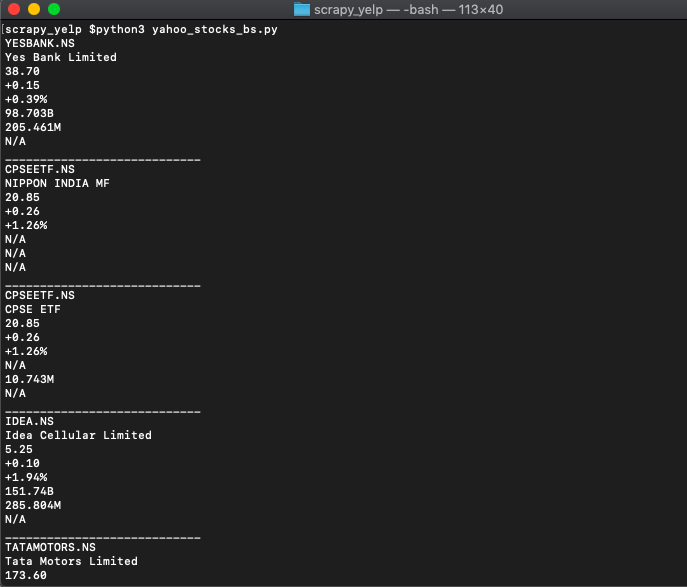Click the change value +0.10
Image resolution: width=687 pixels, height=587 pixels.
coord(22,463)
